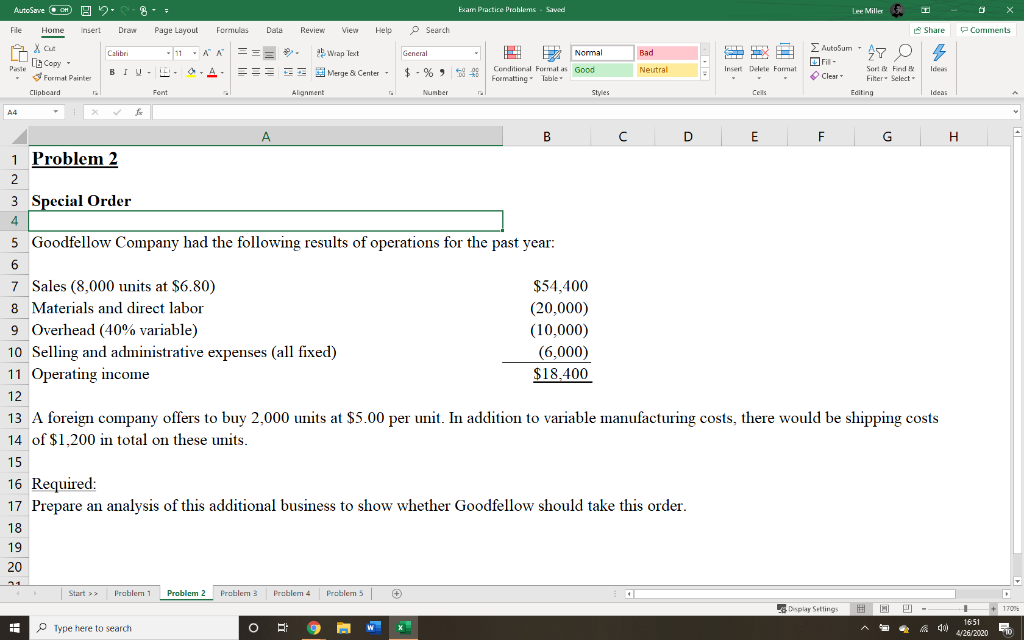
Task: Open the Comments panel
Action: coord(985,30)
